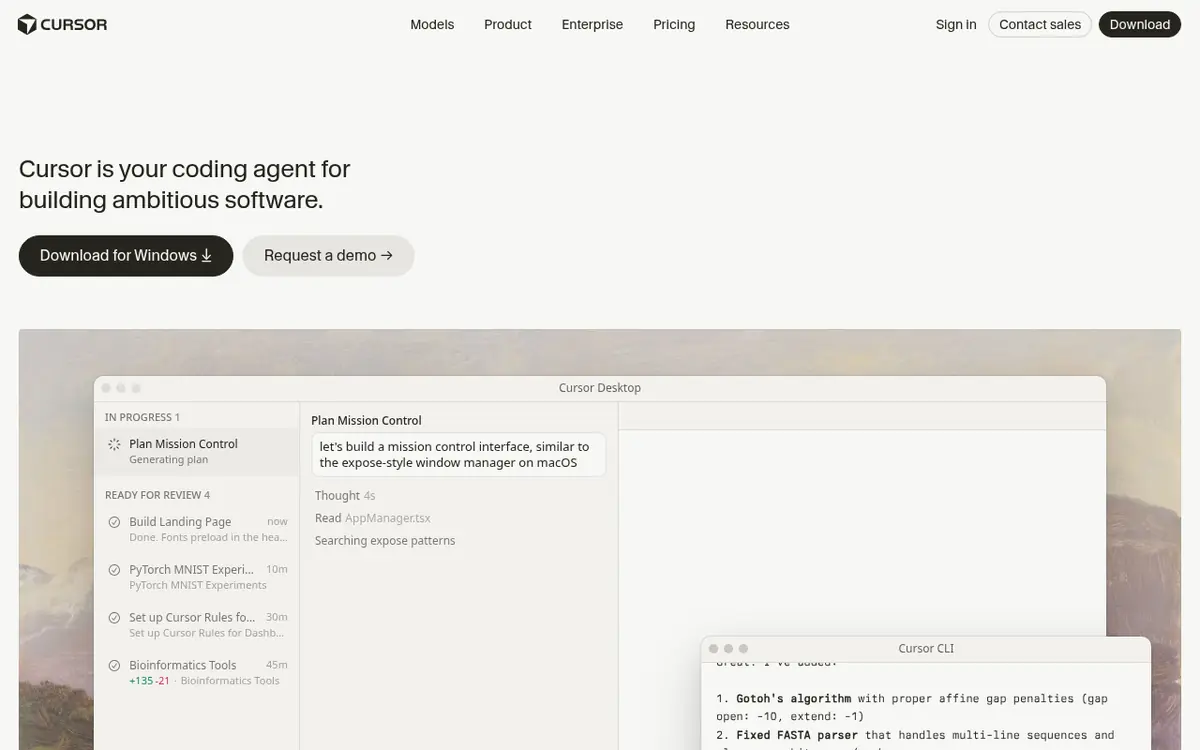Click Request a demo button
Image resolution: width=1200 pixels, height=750 pixels.
(x=328, y=255)
